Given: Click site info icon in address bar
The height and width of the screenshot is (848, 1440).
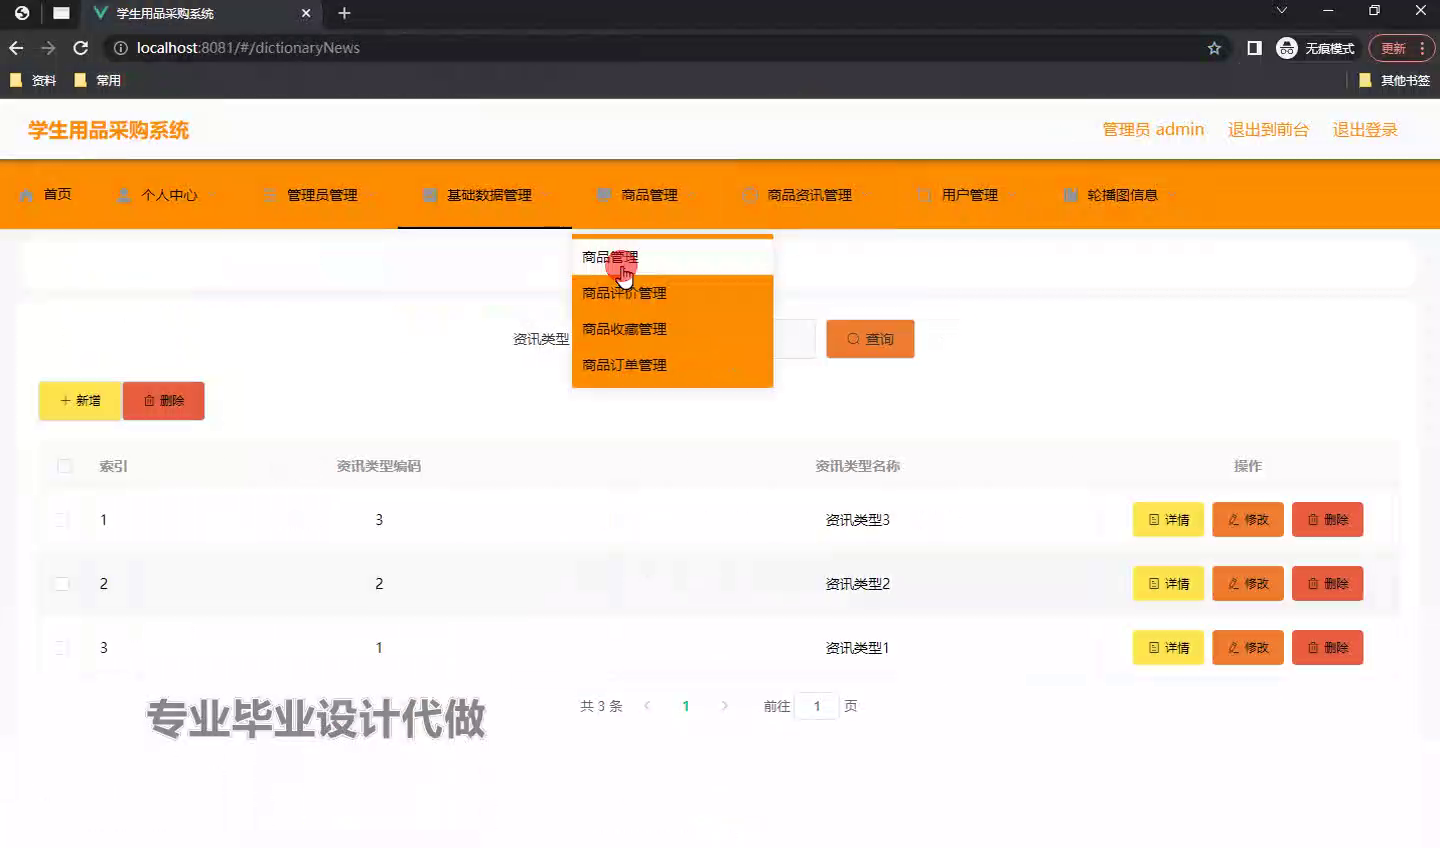Looking at the screenshot, I should click(120, 48).
